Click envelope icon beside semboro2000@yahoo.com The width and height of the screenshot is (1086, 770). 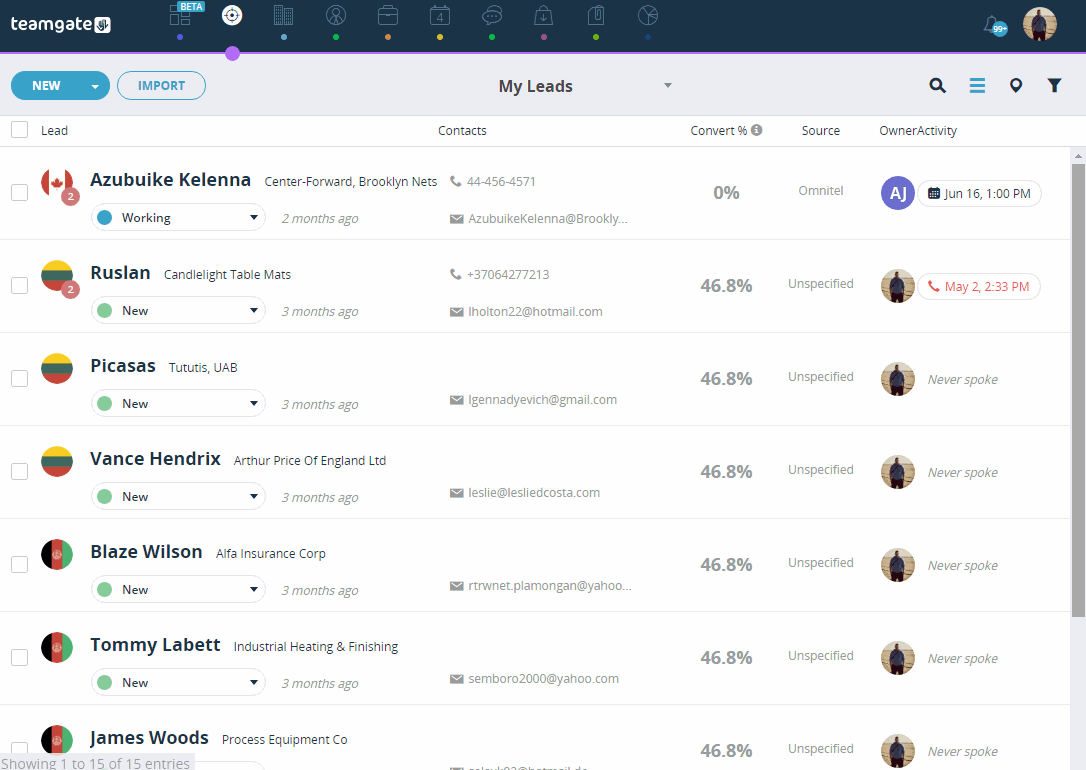tap(456, 679)
